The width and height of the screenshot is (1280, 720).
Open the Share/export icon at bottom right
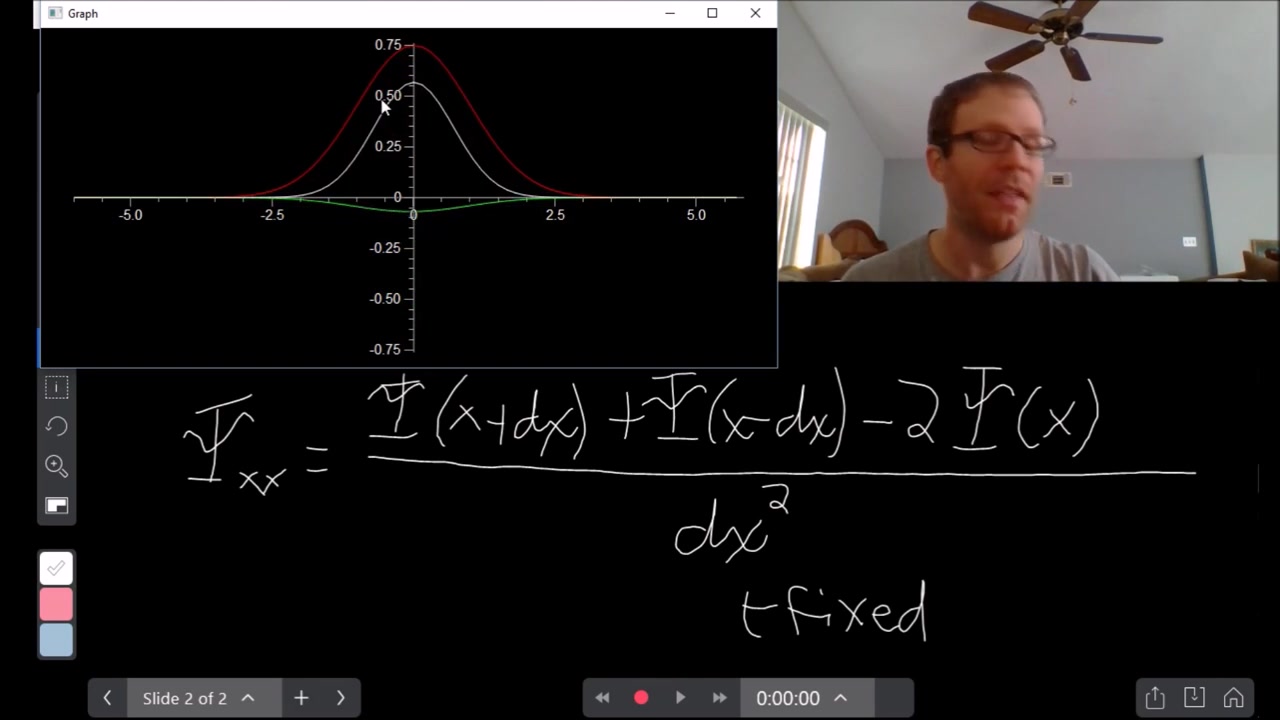(x=1155, y=697)
